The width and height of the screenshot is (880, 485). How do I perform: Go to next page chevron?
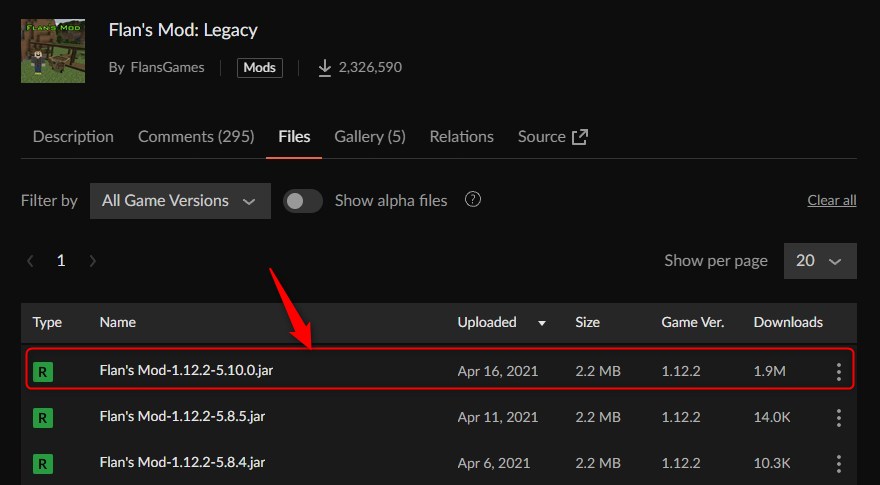coord(93,260)
